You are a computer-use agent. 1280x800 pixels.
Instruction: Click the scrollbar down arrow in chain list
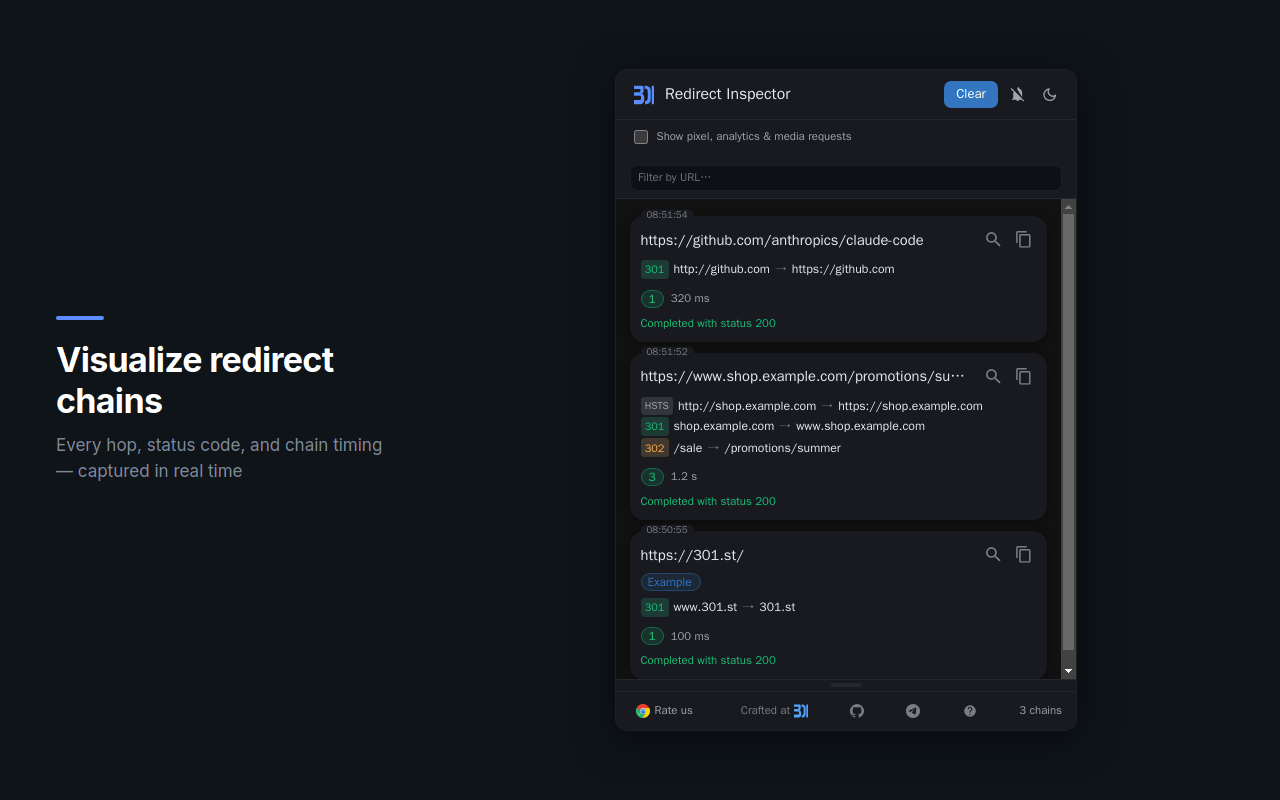pos(1069,671)
